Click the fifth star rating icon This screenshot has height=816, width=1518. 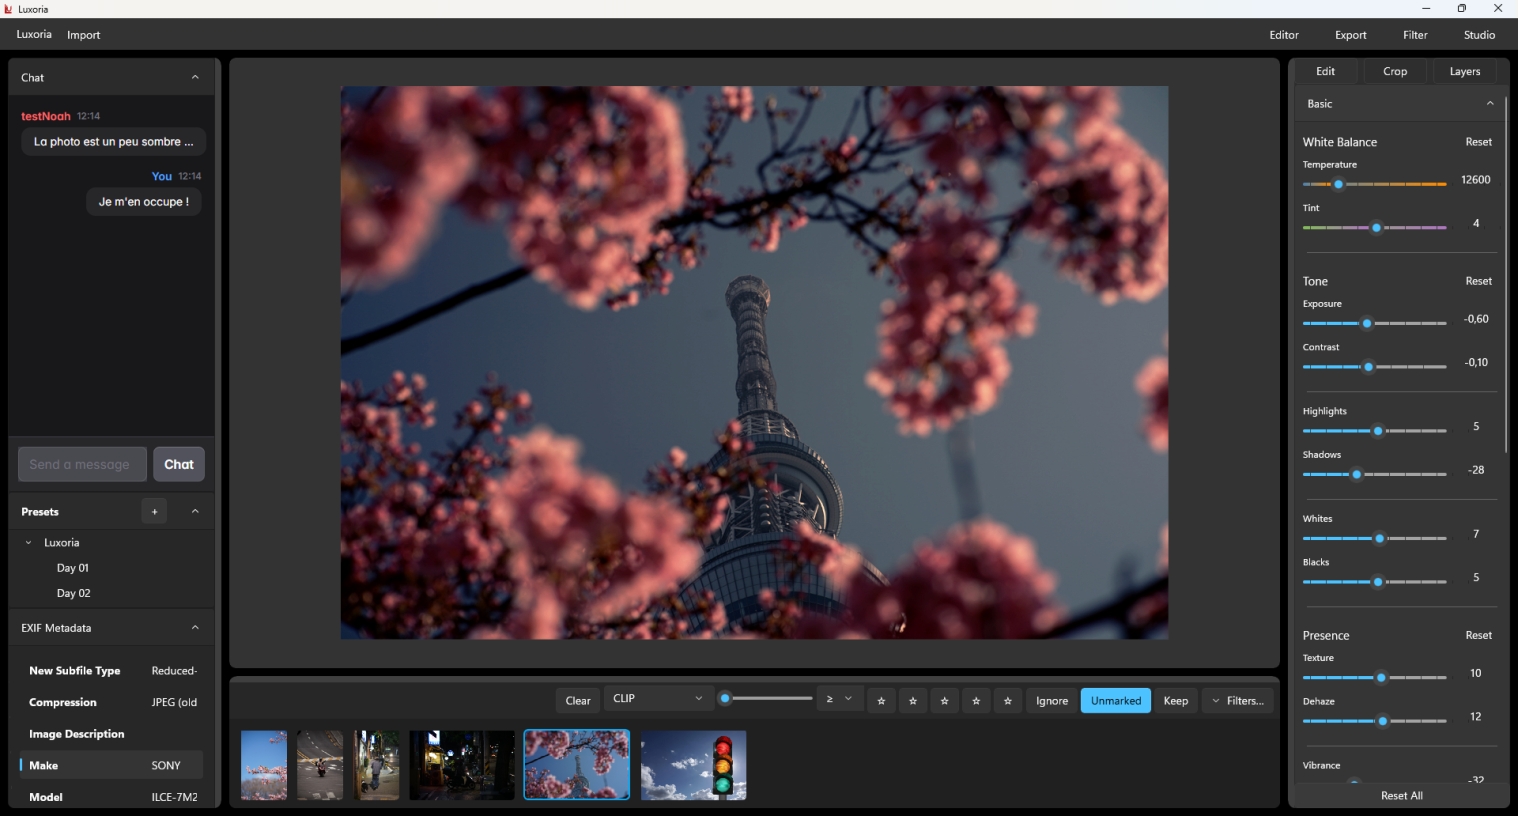pyautogui.click(x=1008, y=701)
